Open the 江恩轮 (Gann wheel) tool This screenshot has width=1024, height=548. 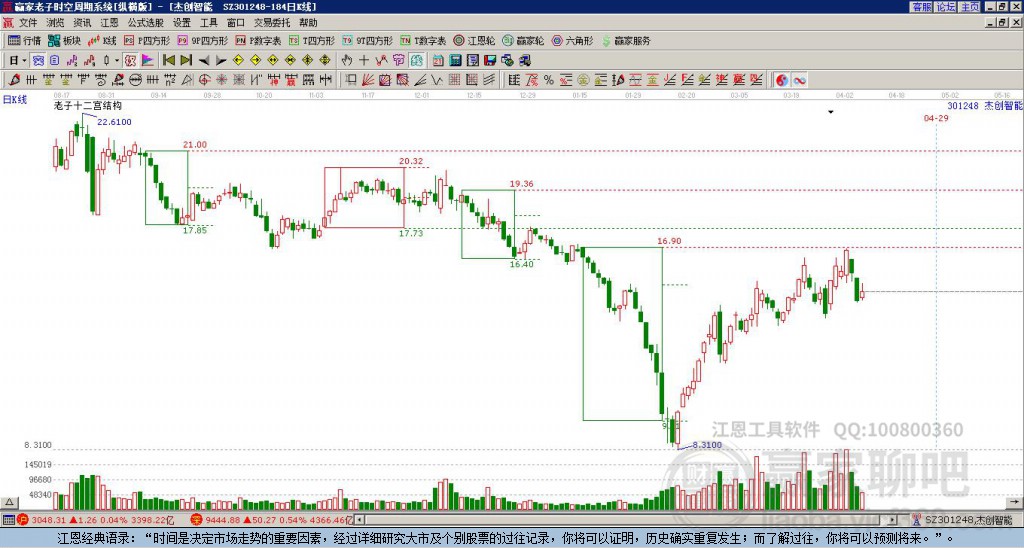tap(474, 40)
